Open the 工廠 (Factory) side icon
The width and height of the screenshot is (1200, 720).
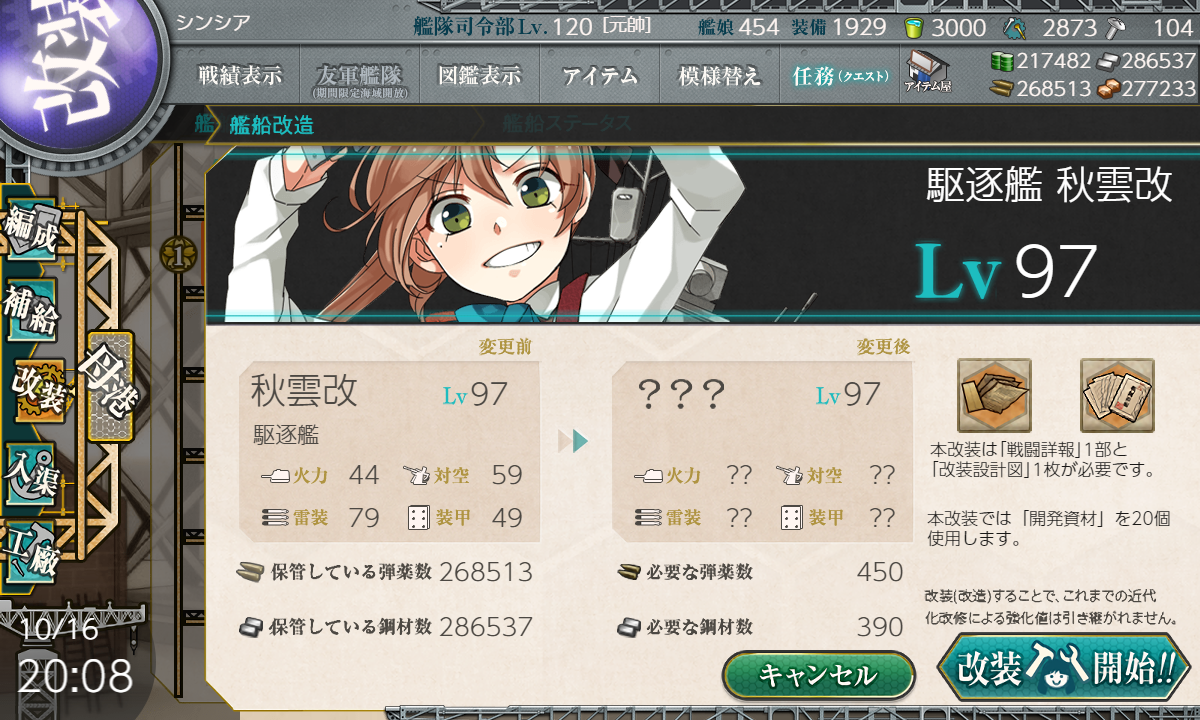[30, 548]
